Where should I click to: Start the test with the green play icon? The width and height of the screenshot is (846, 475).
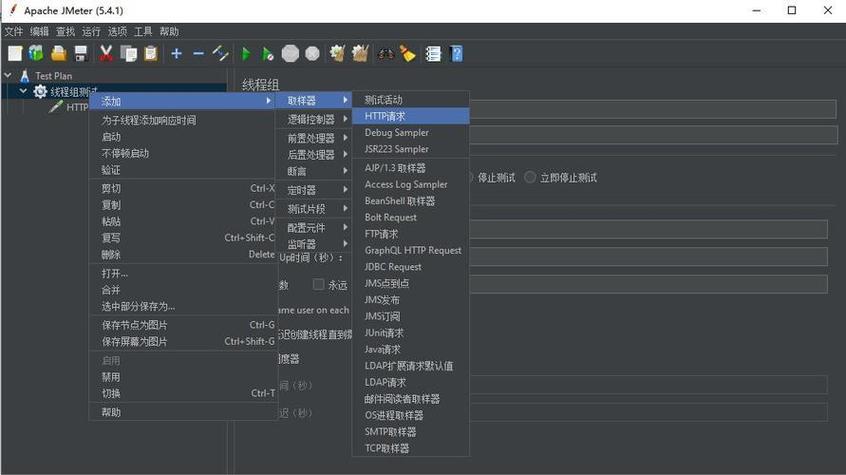246,53
